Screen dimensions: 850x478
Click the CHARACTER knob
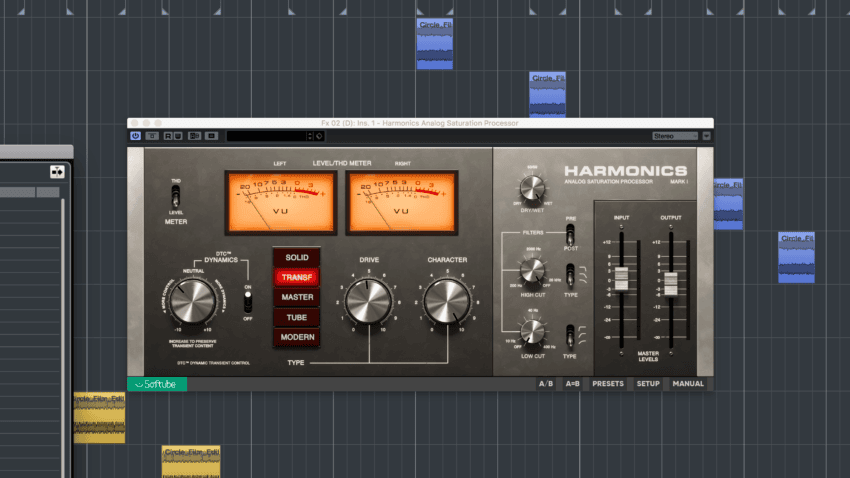click(x=447, y=302)
